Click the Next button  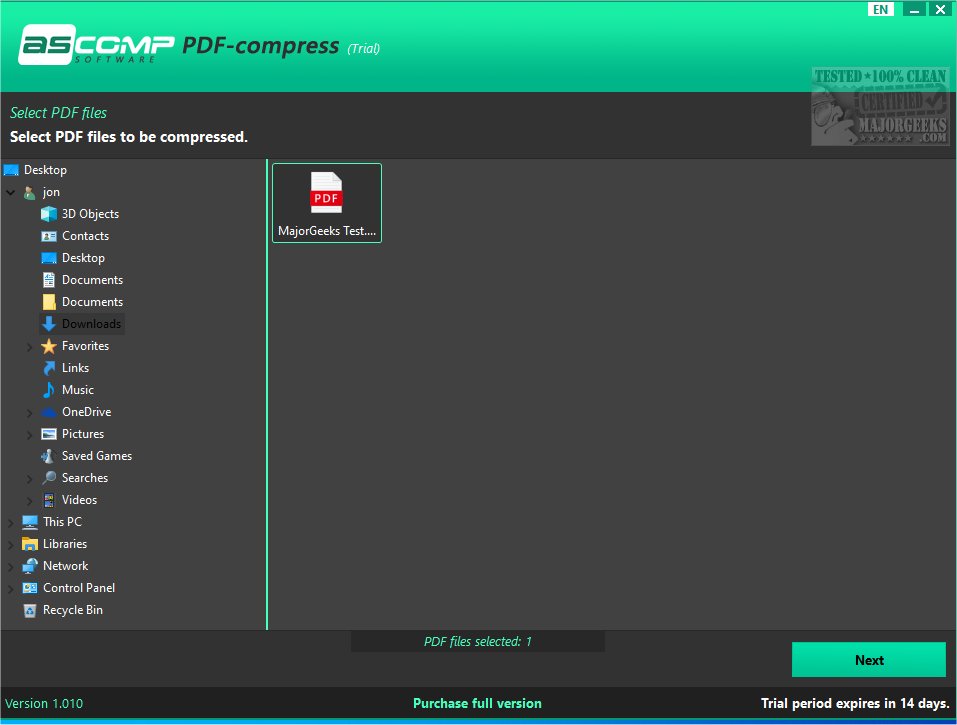pyautogui.click(x=868, y=659)
